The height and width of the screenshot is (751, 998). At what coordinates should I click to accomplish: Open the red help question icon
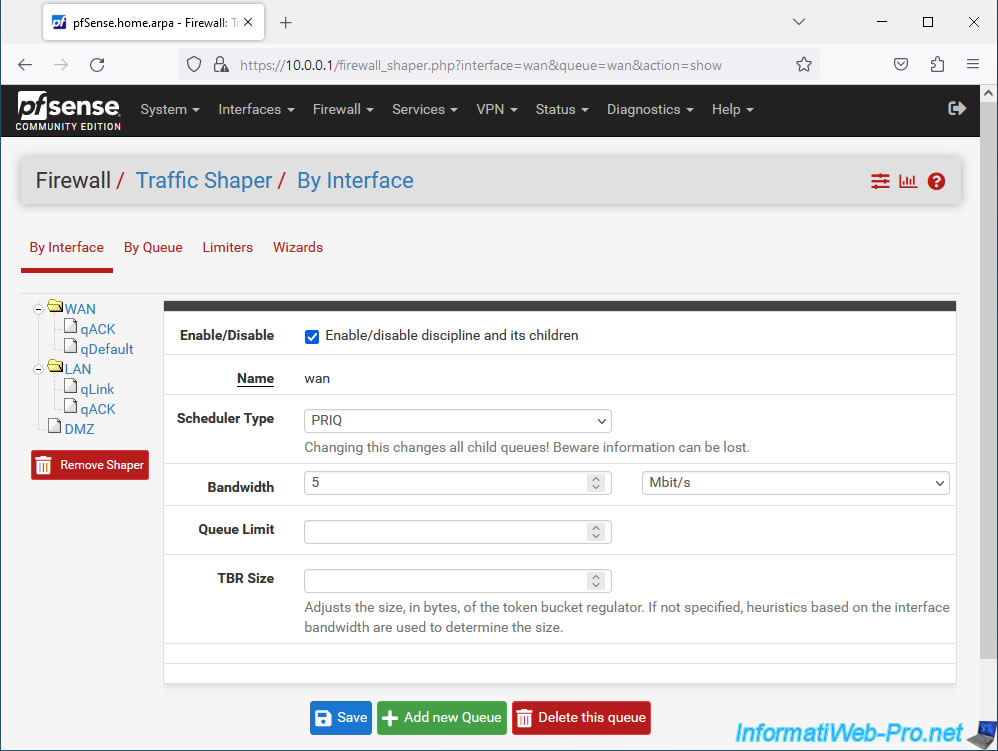[x=936, y=181]
